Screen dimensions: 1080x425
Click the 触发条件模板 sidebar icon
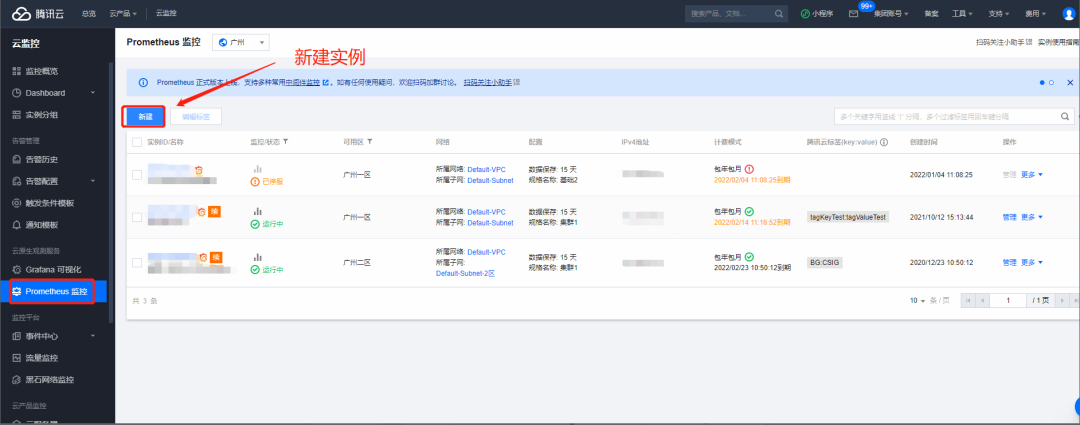coord(17,203)
